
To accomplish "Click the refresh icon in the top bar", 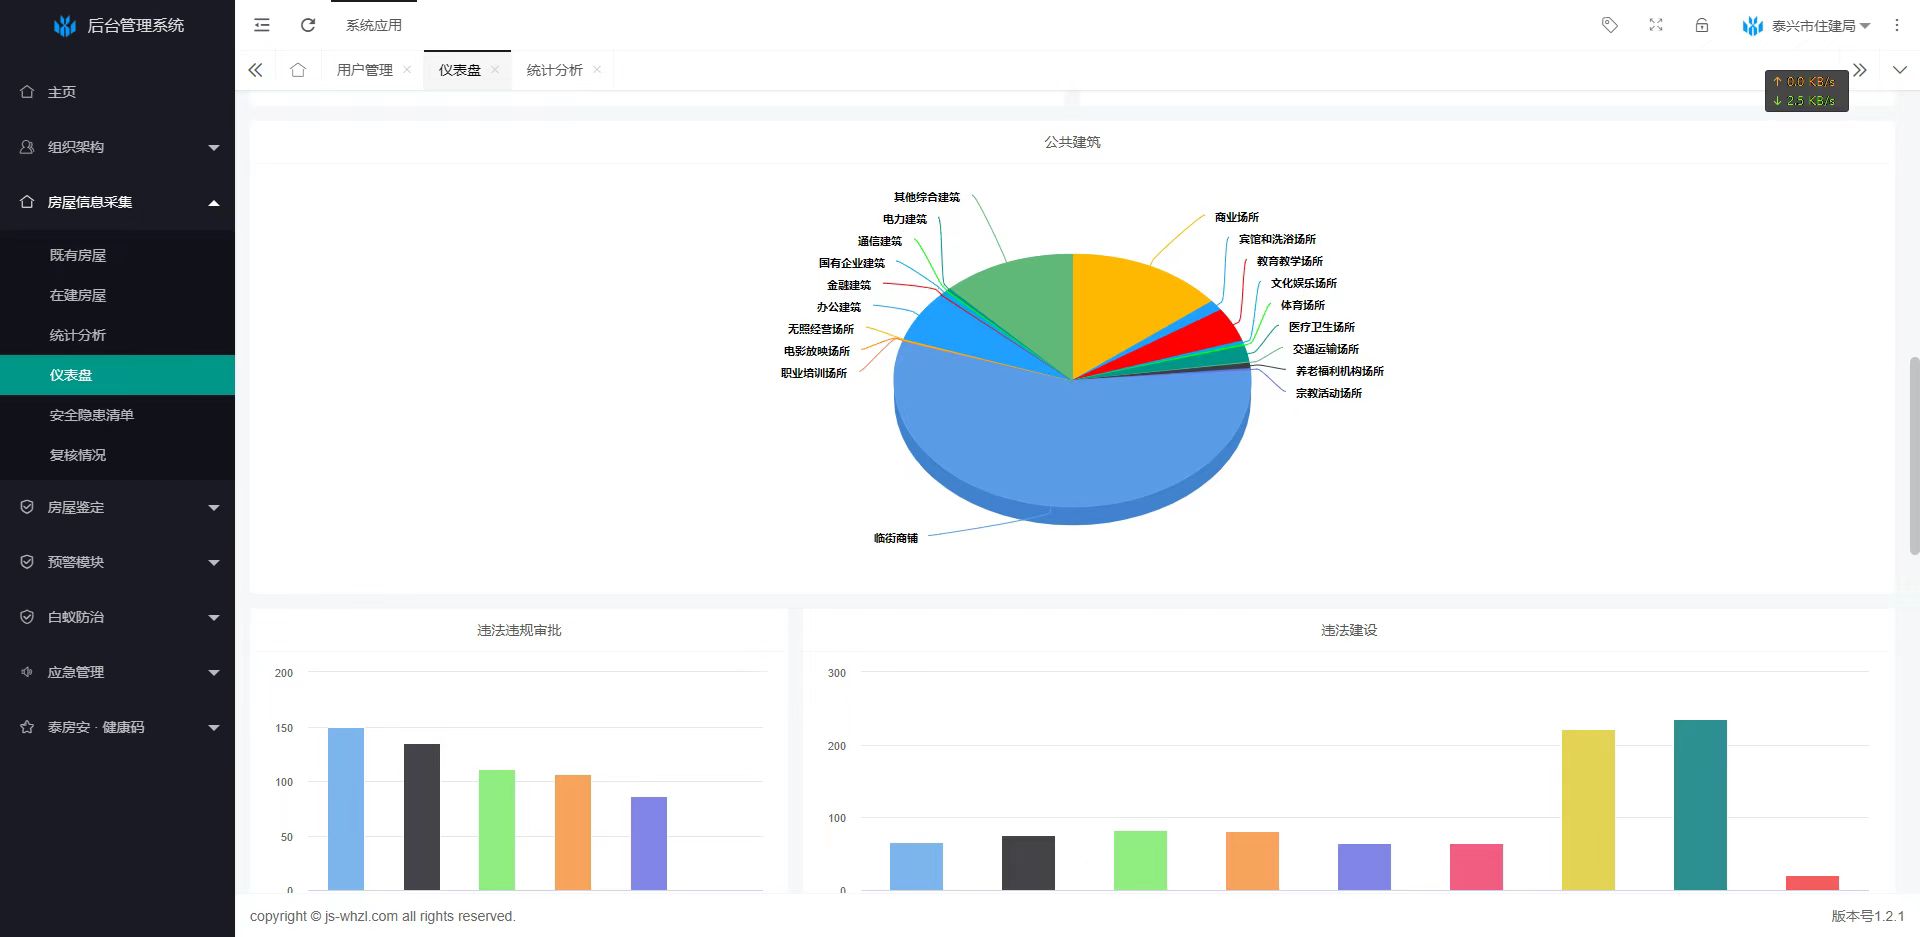I will coord(308,25).
